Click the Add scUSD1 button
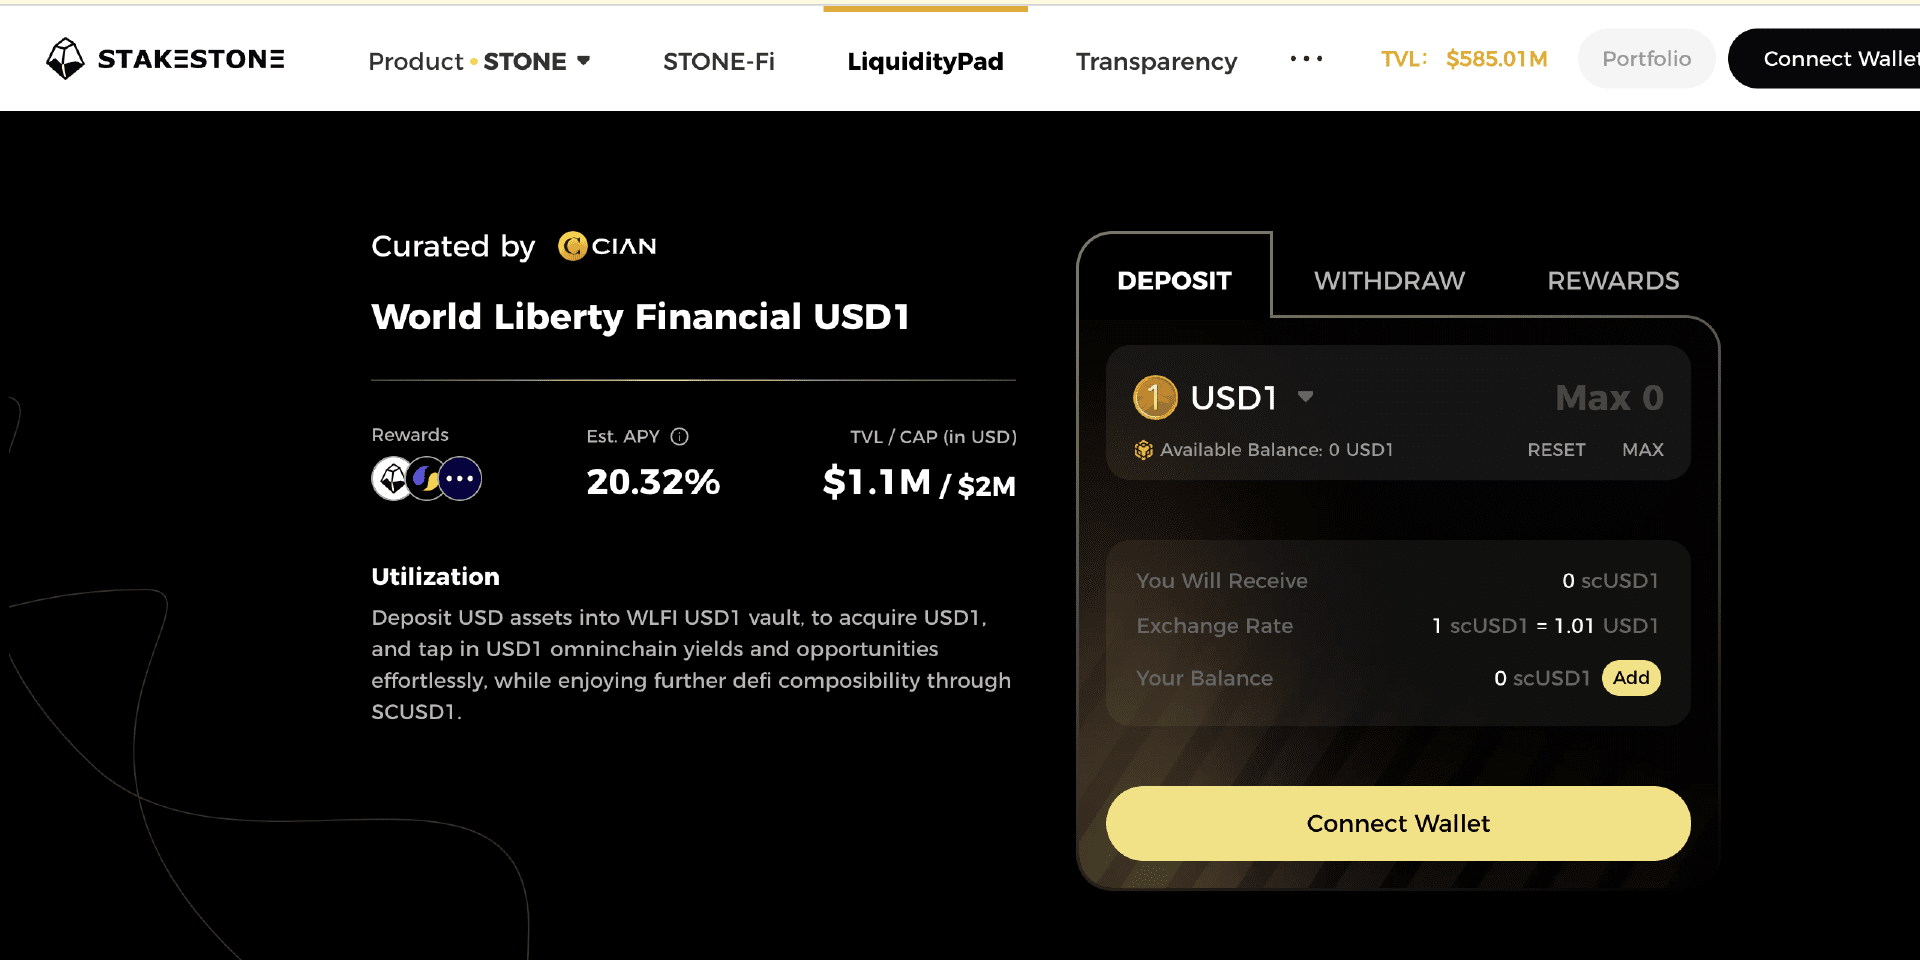This screenshot has height=960, width=1920. [x=1631, y=678]
